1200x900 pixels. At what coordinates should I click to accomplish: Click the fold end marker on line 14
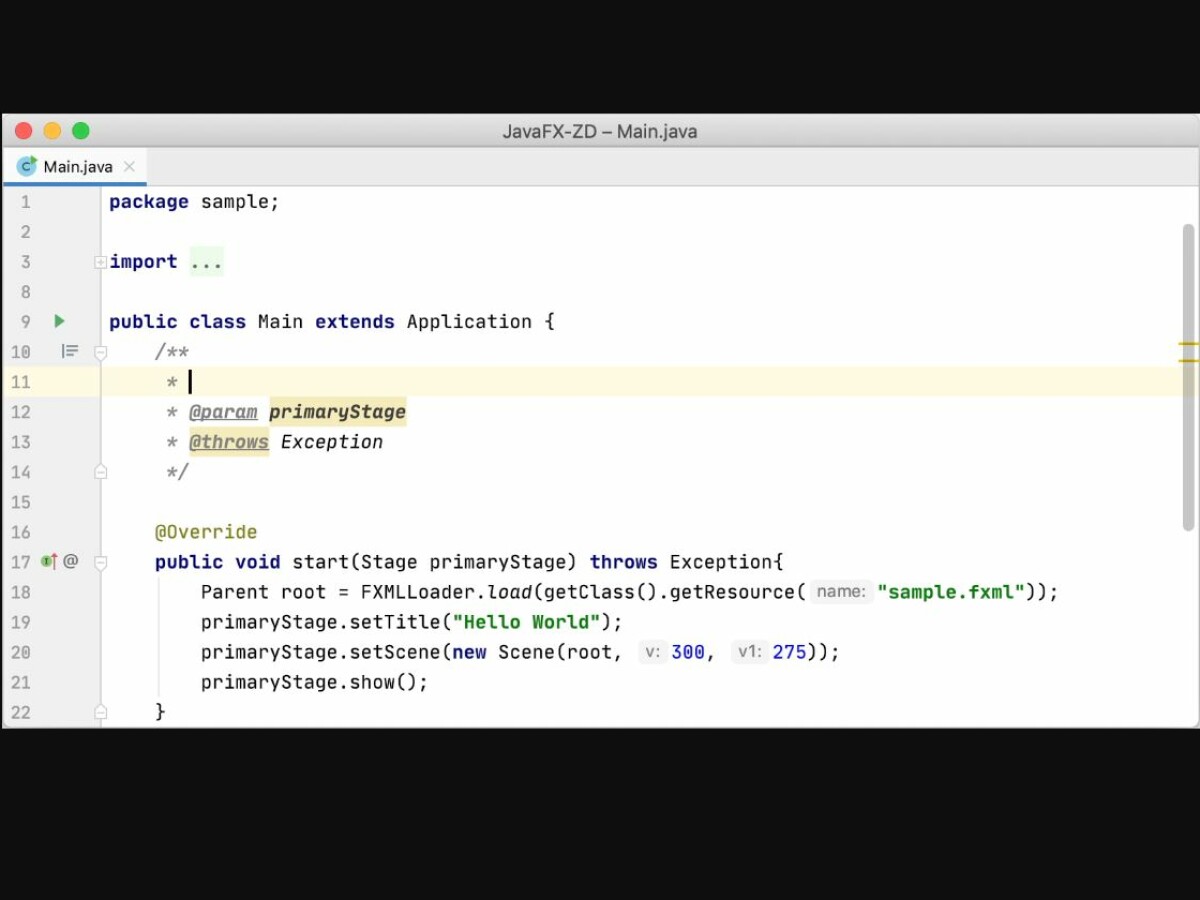pos(100,471)
